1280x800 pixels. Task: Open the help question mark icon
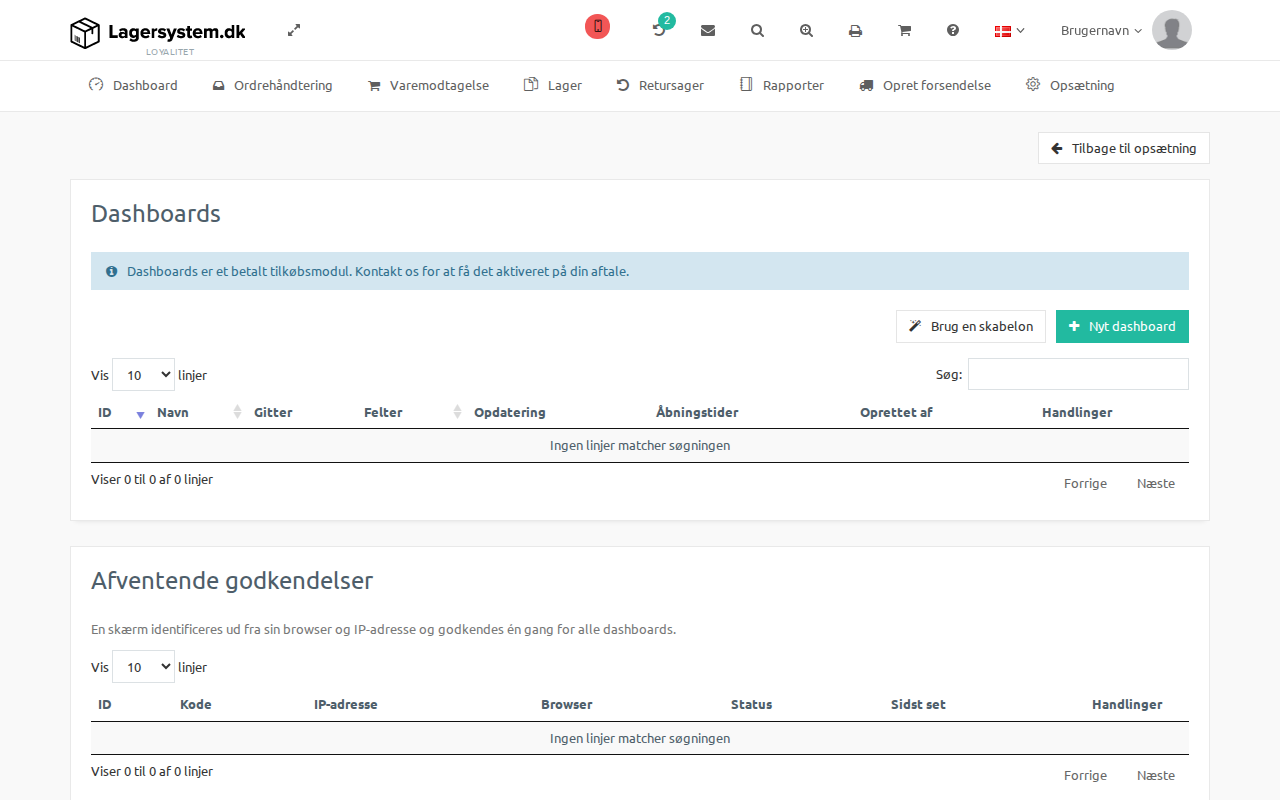(x=953, y=31)
